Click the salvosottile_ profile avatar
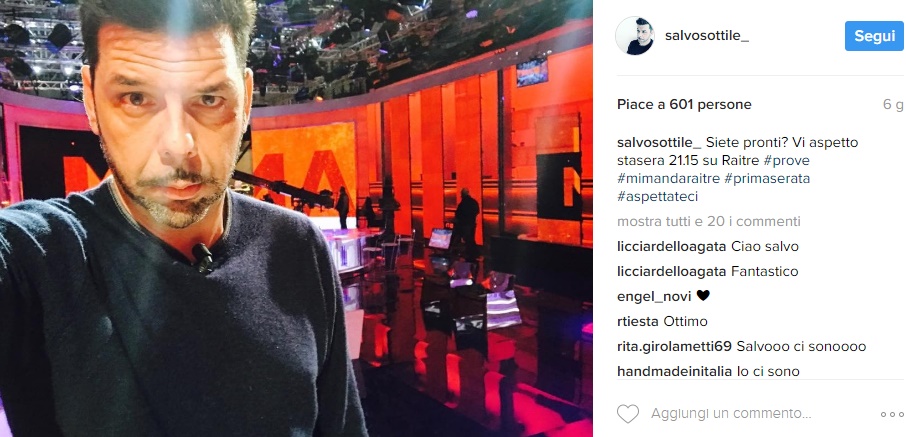This screenshot has height=437, width=906. [634, 36]
